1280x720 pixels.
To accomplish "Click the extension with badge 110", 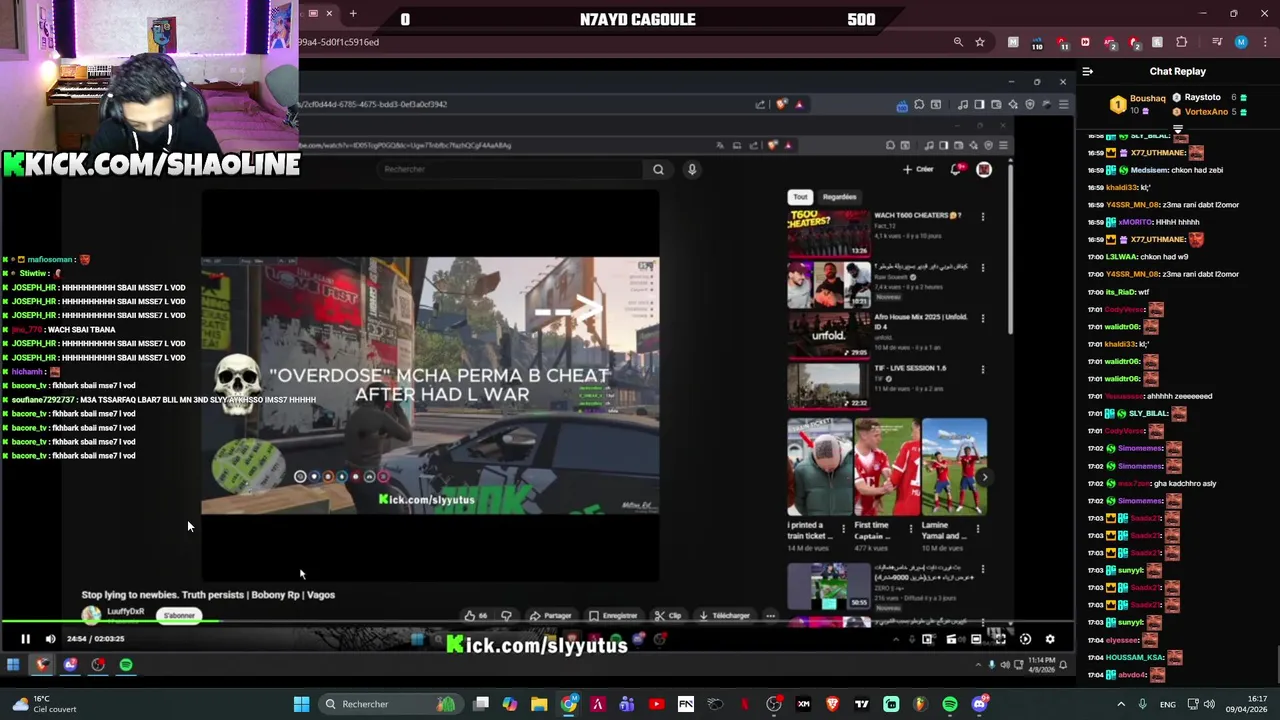I will [x=1036, y=43].
